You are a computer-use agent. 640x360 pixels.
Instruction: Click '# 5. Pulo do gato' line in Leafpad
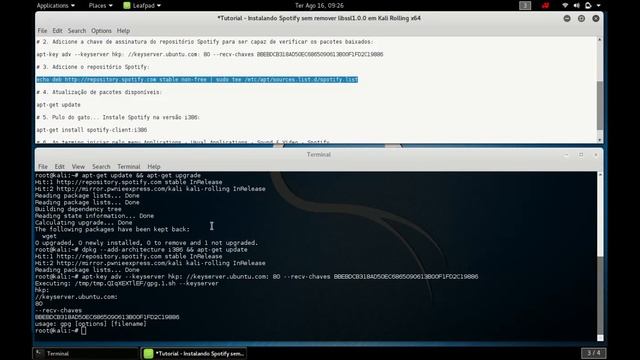(x=118, y=118)
